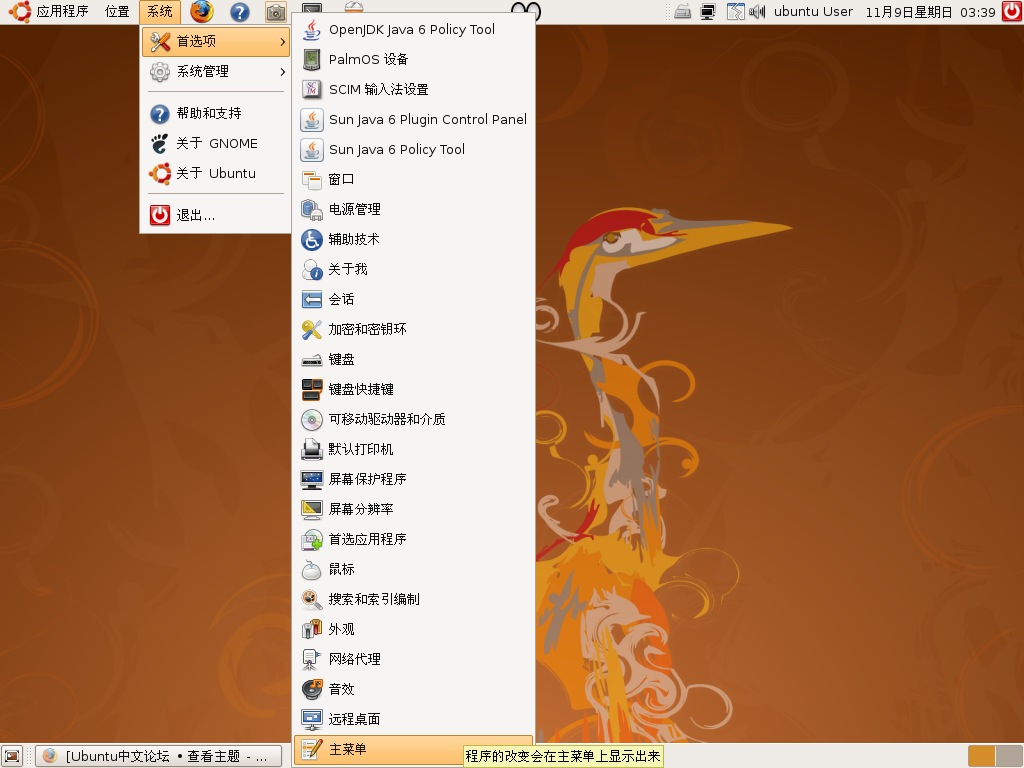Open the 系统管理 submenu
Viewport: 1024px width, 768px height.
coord(216,72)
